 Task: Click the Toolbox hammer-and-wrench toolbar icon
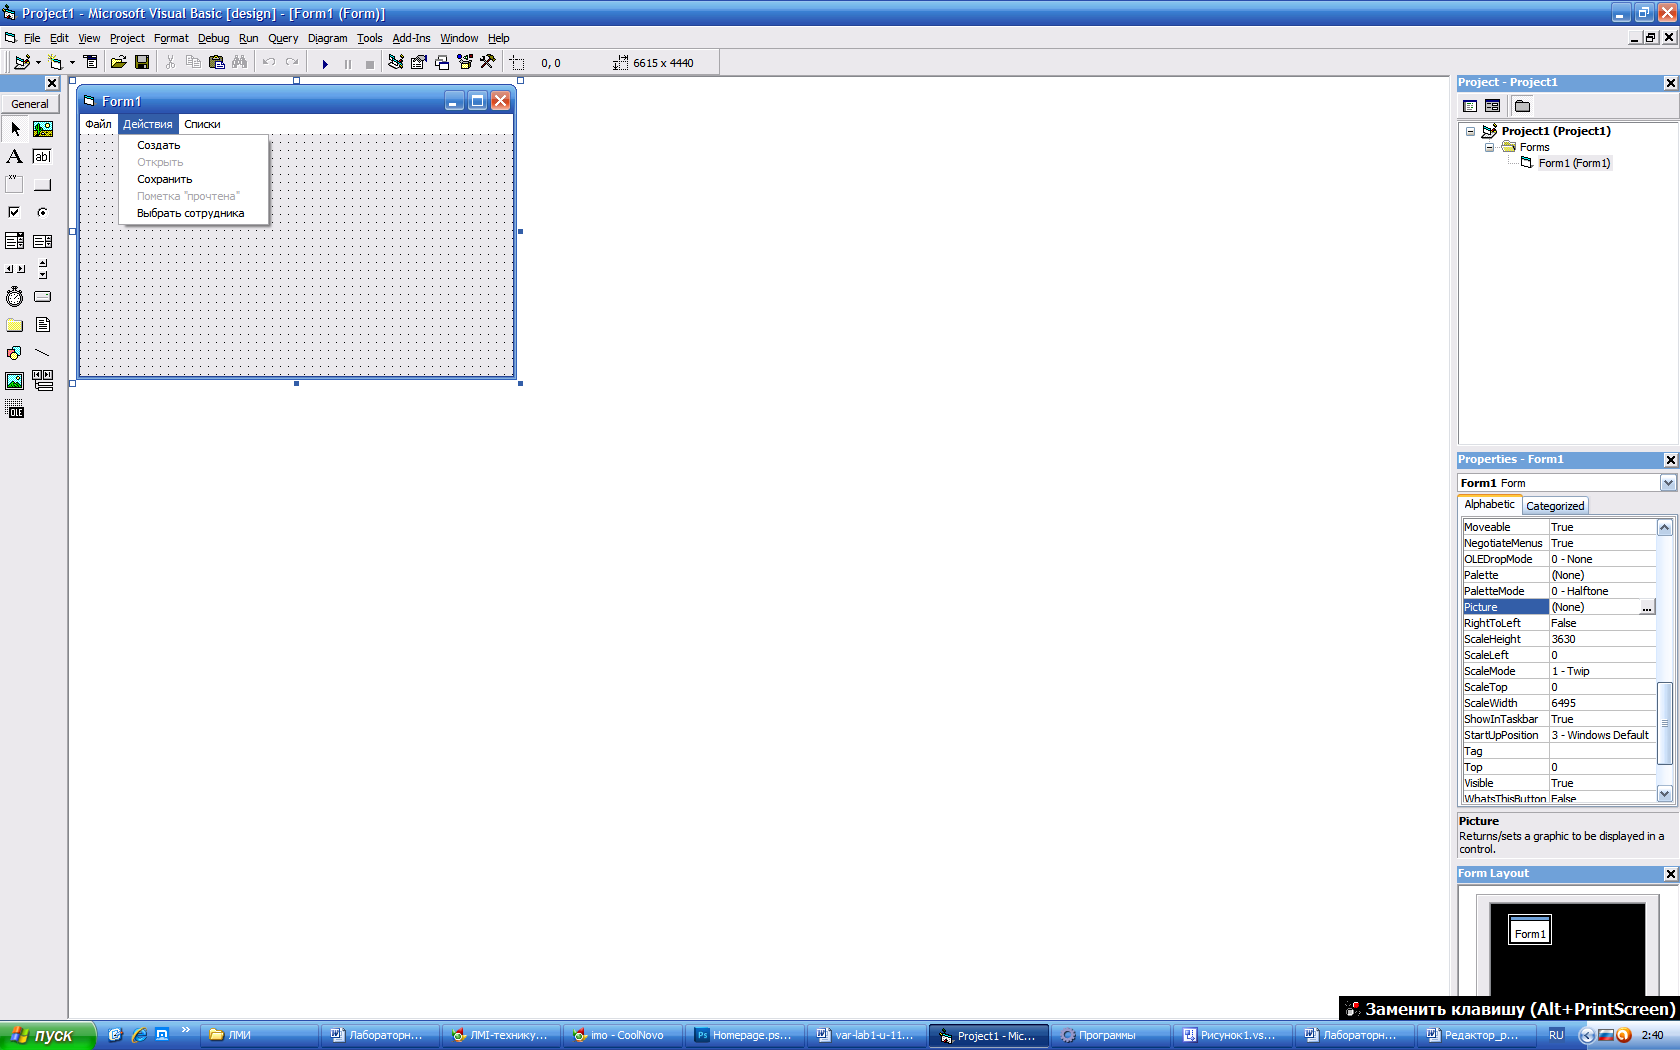coord(488,62)
